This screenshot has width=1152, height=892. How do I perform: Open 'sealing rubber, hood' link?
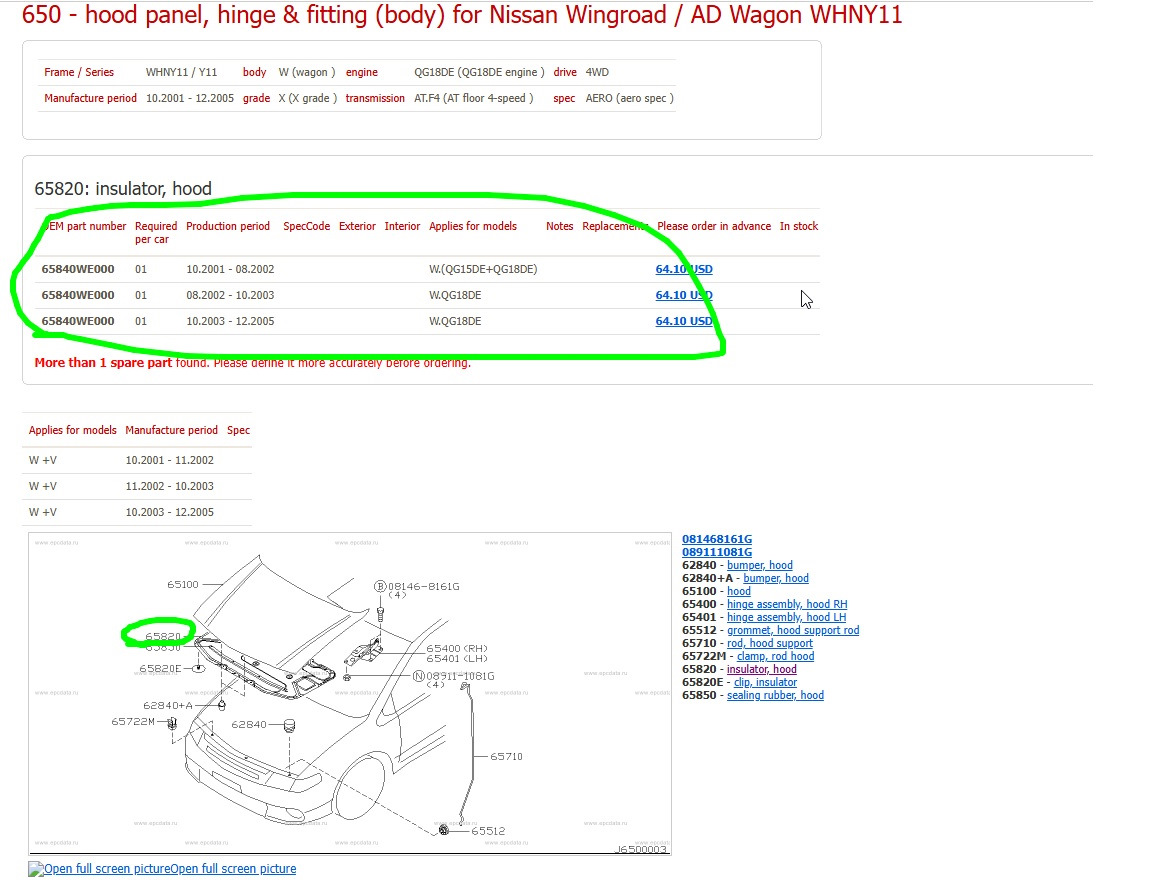775,695
